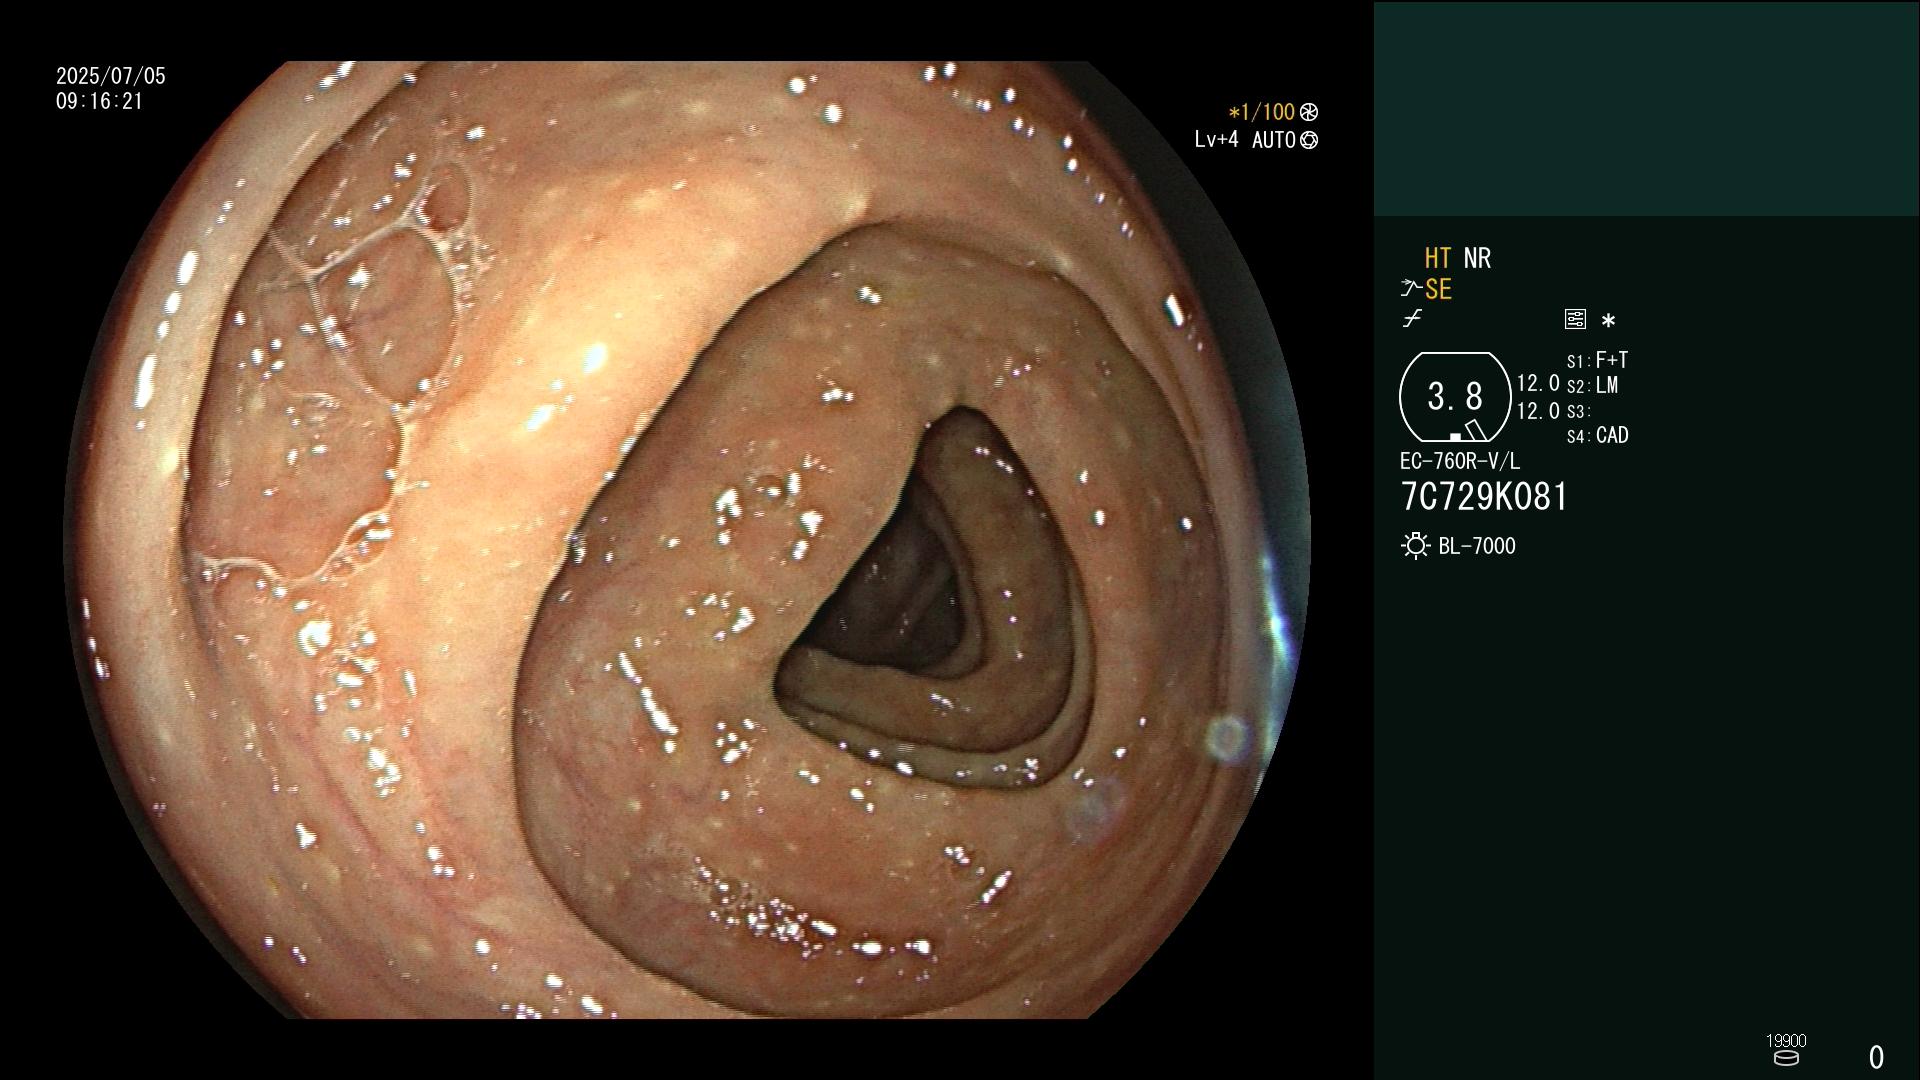Click the structure emphasis curve icon beside SE
This screenshot has height=1080, width=1920.
point(1411,289)
